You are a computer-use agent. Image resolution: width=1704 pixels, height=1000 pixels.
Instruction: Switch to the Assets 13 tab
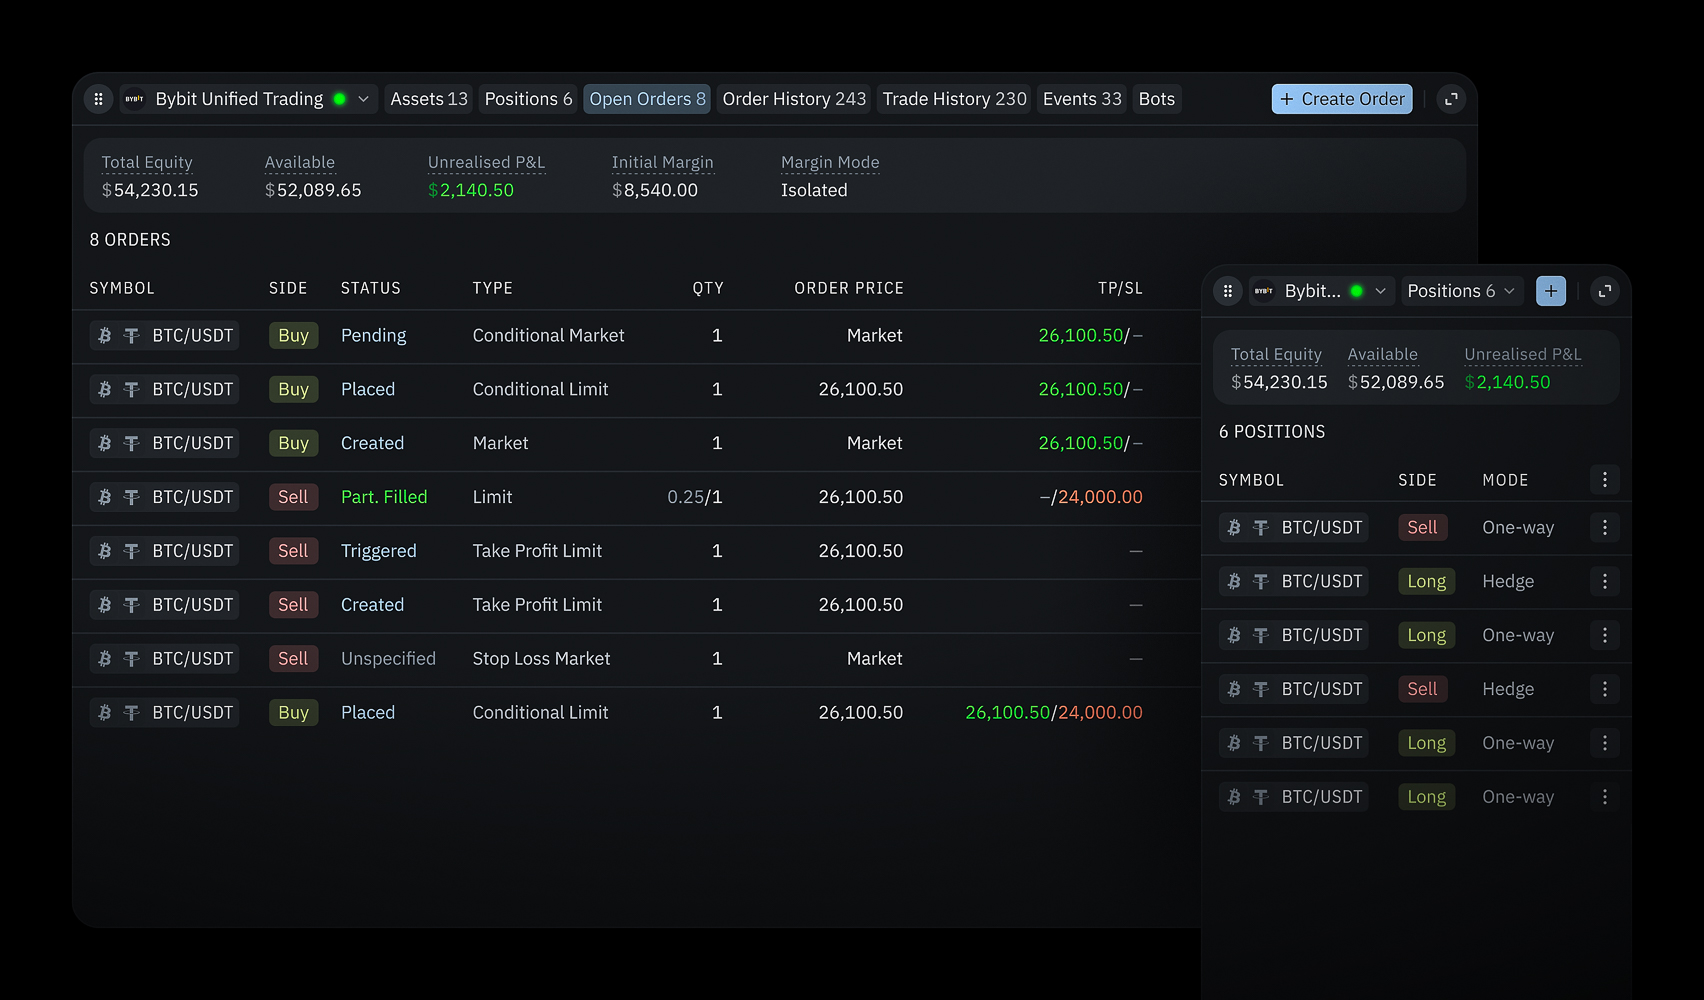coord(429,99)
